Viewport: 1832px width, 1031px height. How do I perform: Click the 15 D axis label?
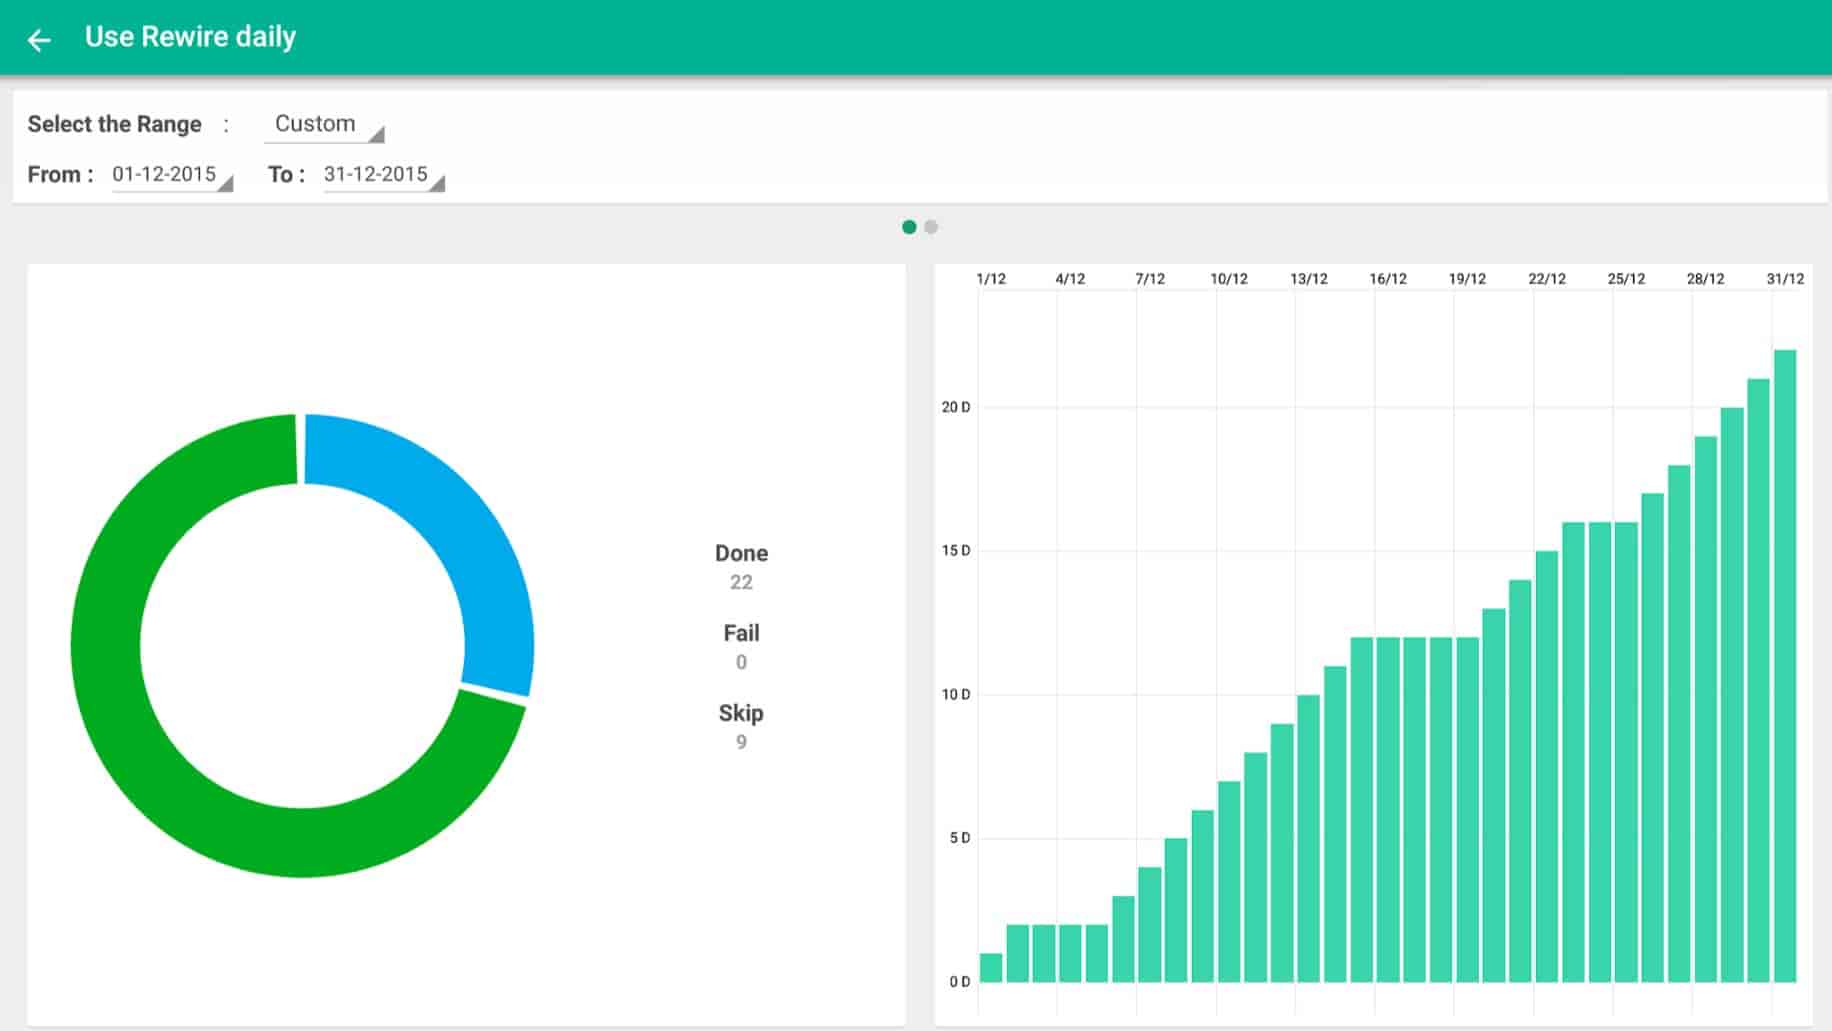click(956, 551)
